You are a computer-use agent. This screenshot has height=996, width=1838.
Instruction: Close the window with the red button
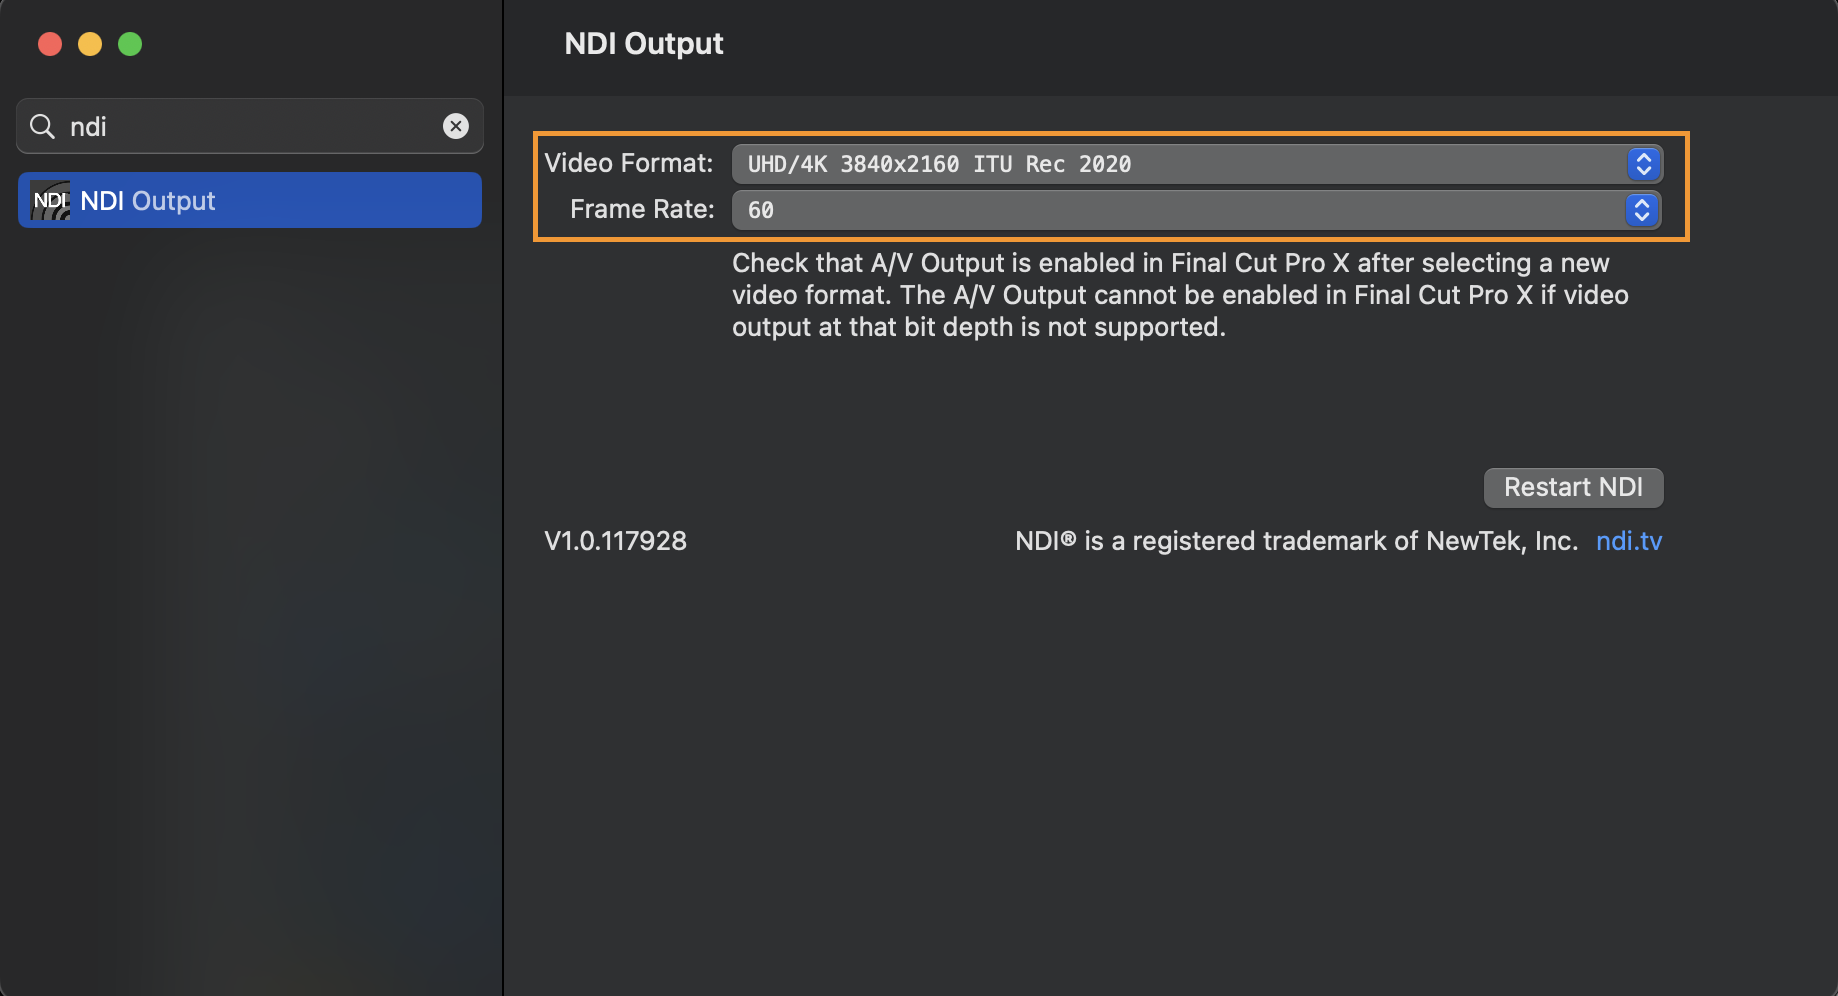coord(50,44)
